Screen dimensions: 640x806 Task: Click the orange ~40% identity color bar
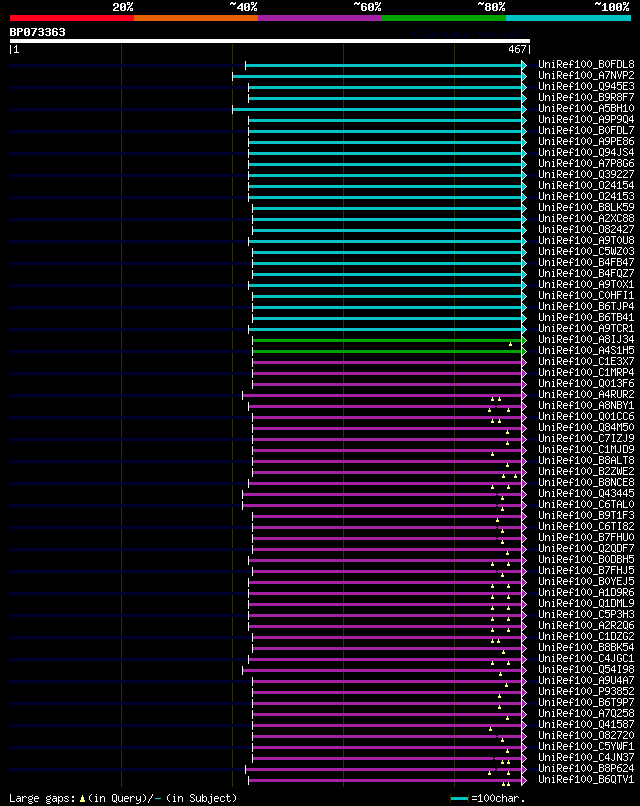[196, 18]
